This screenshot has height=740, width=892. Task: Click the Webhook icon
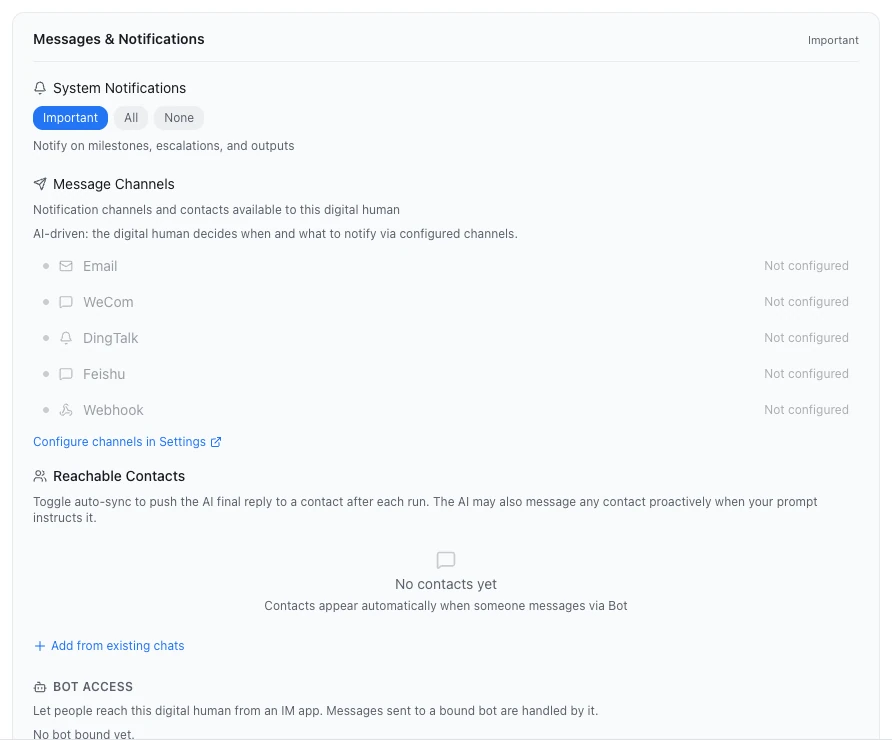[x=66, y=410]
